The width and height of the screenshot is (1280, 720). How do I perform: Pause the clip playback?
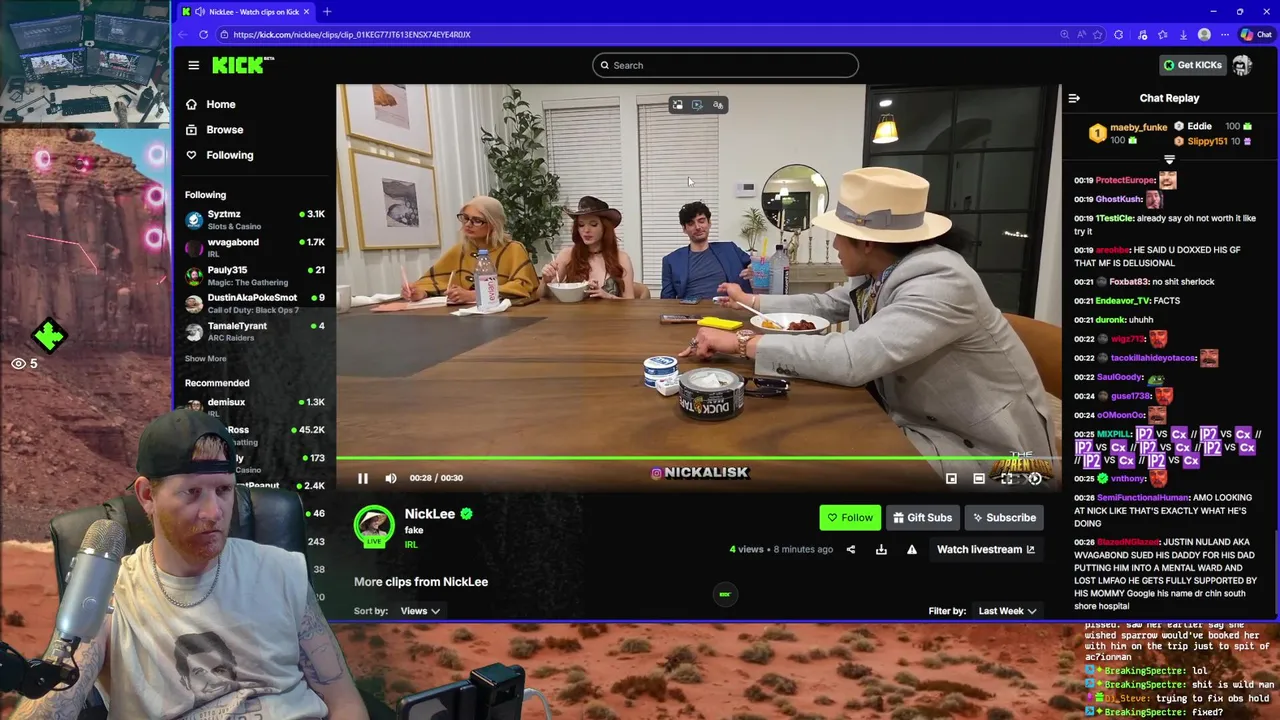coord(363,478)
